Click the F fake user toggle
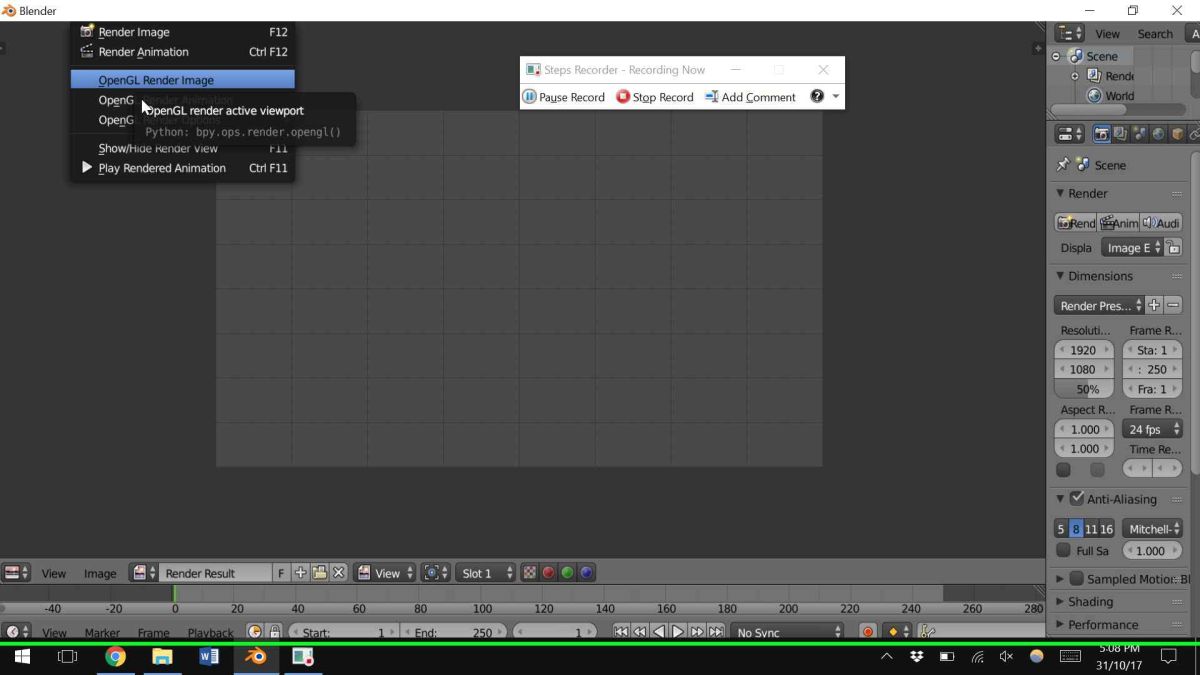The width and height of the screenshot is (1200, 675). pyautogui.click(x=281, y=573)
